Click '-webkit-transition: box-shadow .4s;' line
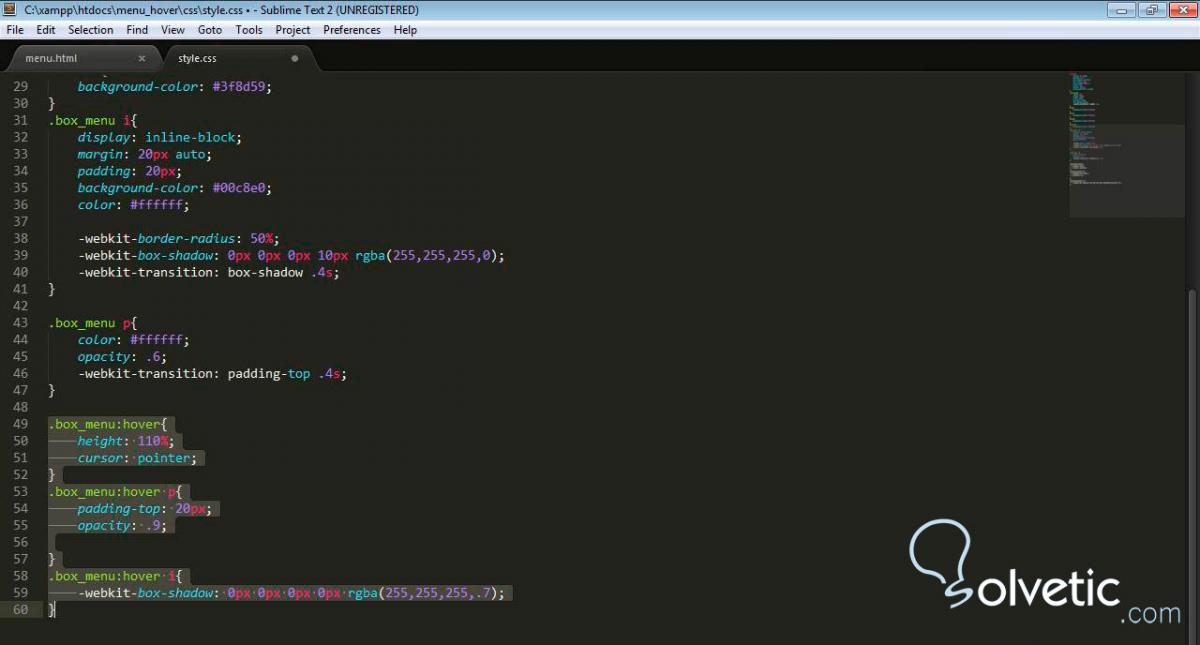Screen dimensions: 1200x645 [208, 272]
